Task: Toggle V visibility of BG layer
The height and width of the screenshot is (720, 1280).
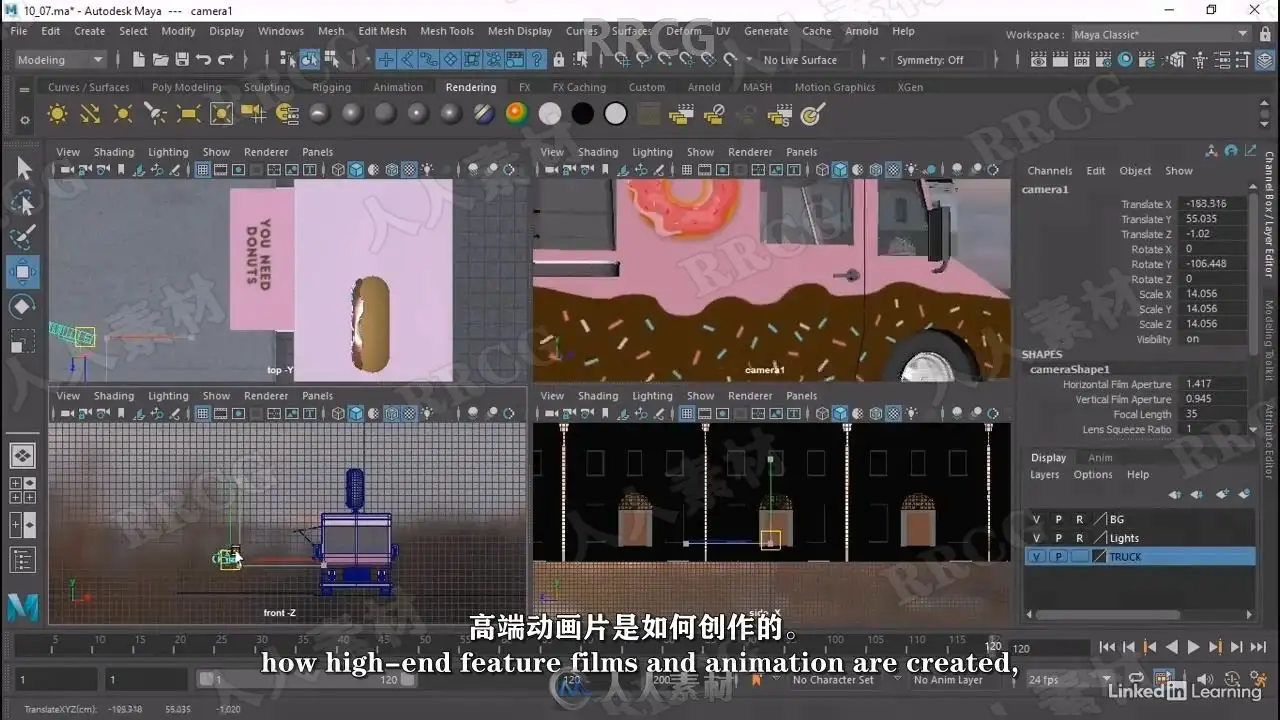Action: (x=1037, y=519)
